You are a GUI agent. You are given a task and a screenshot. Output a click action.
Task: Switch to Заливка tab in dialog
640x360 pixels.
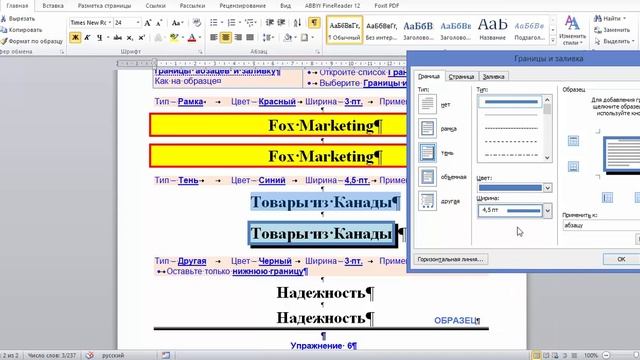493,76
